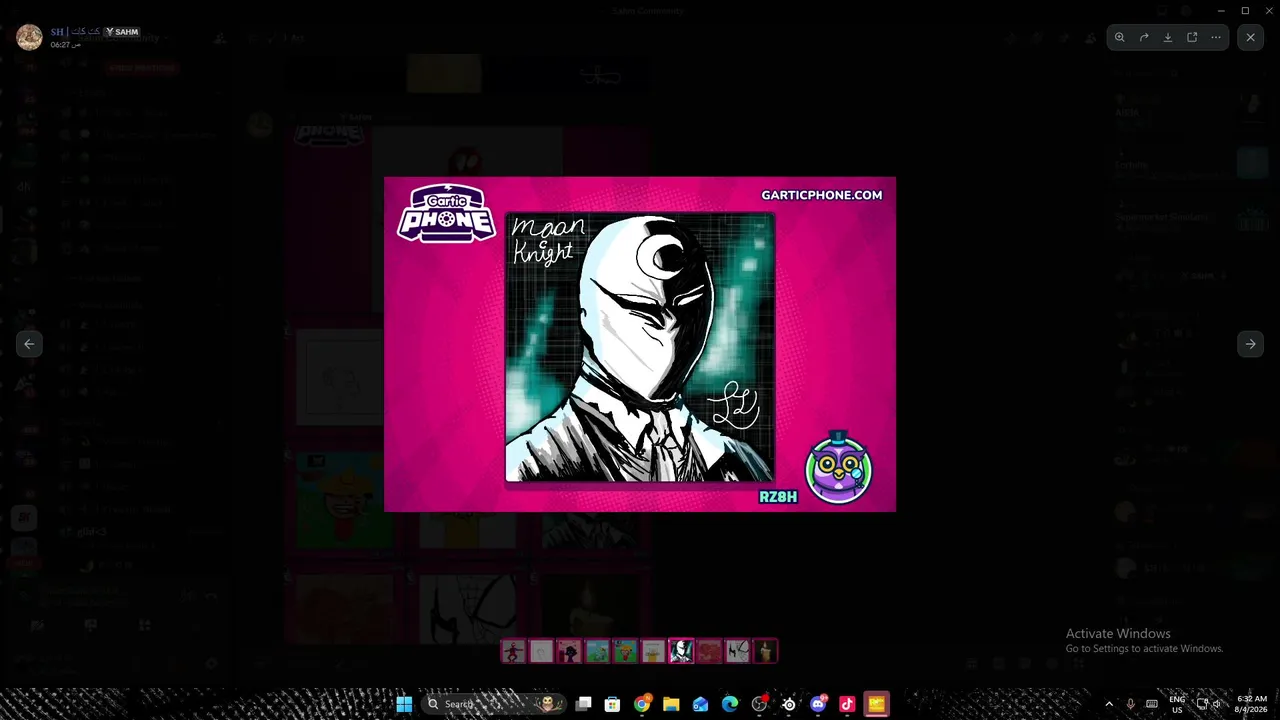Open the network quick settings icon
This screenshot has height=720, width=1280.
click(x=1202, y=704)
